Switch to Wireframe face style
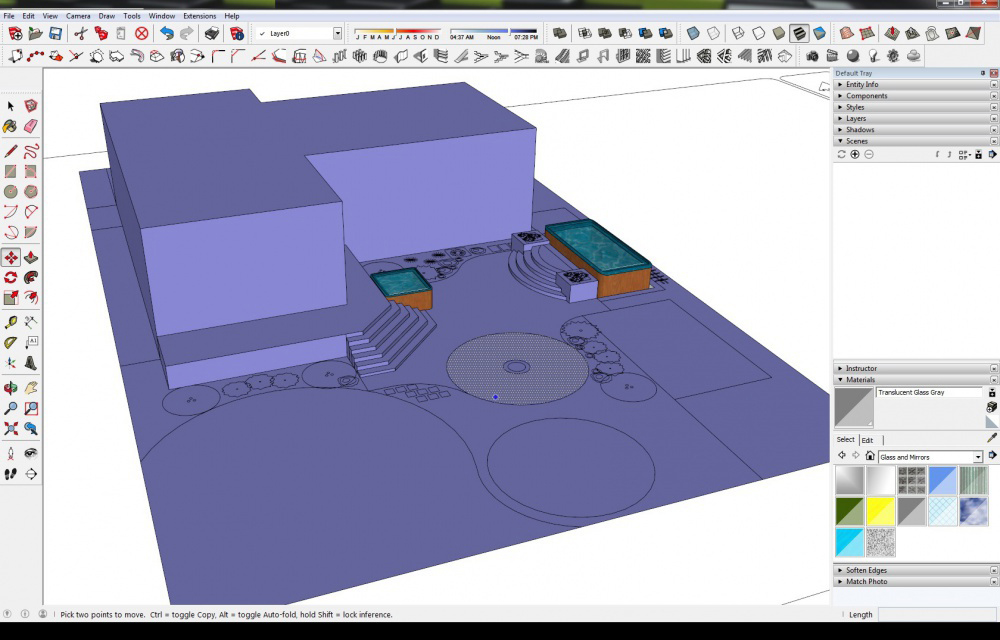1000x640 pixels. tap(739, 33)
